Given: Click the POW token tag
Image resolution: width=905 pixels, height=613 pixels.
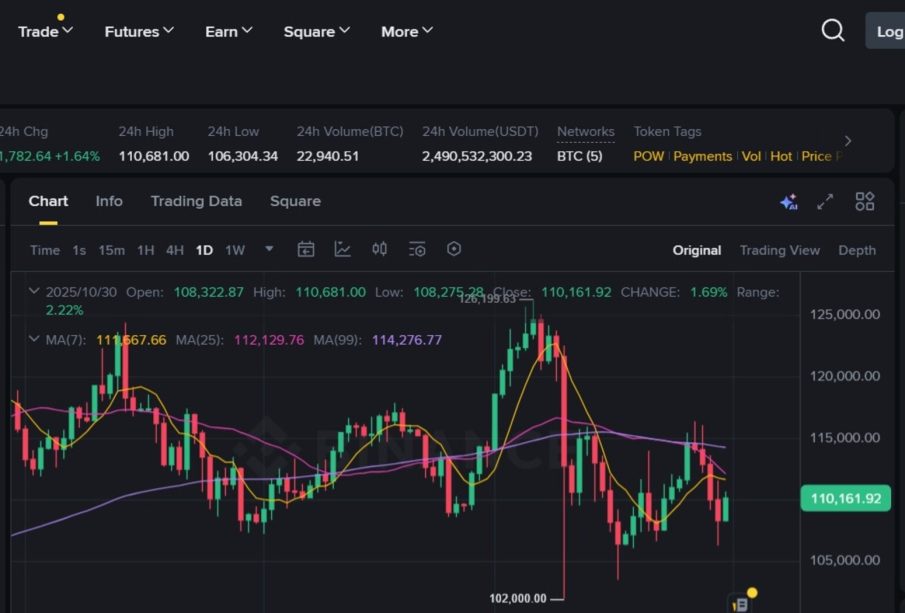Looking at the screenshot, I should point(648,157).
